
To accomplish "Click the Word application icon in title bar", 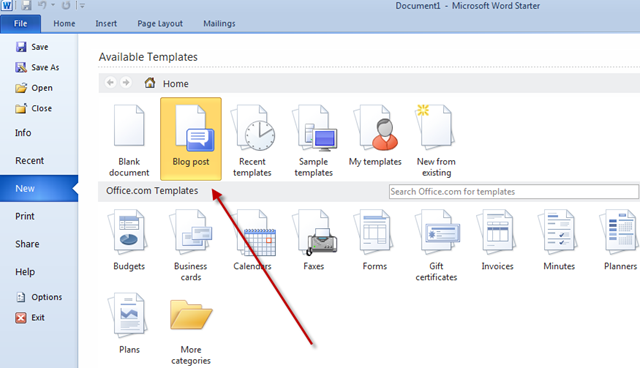I will pos(7,5).
